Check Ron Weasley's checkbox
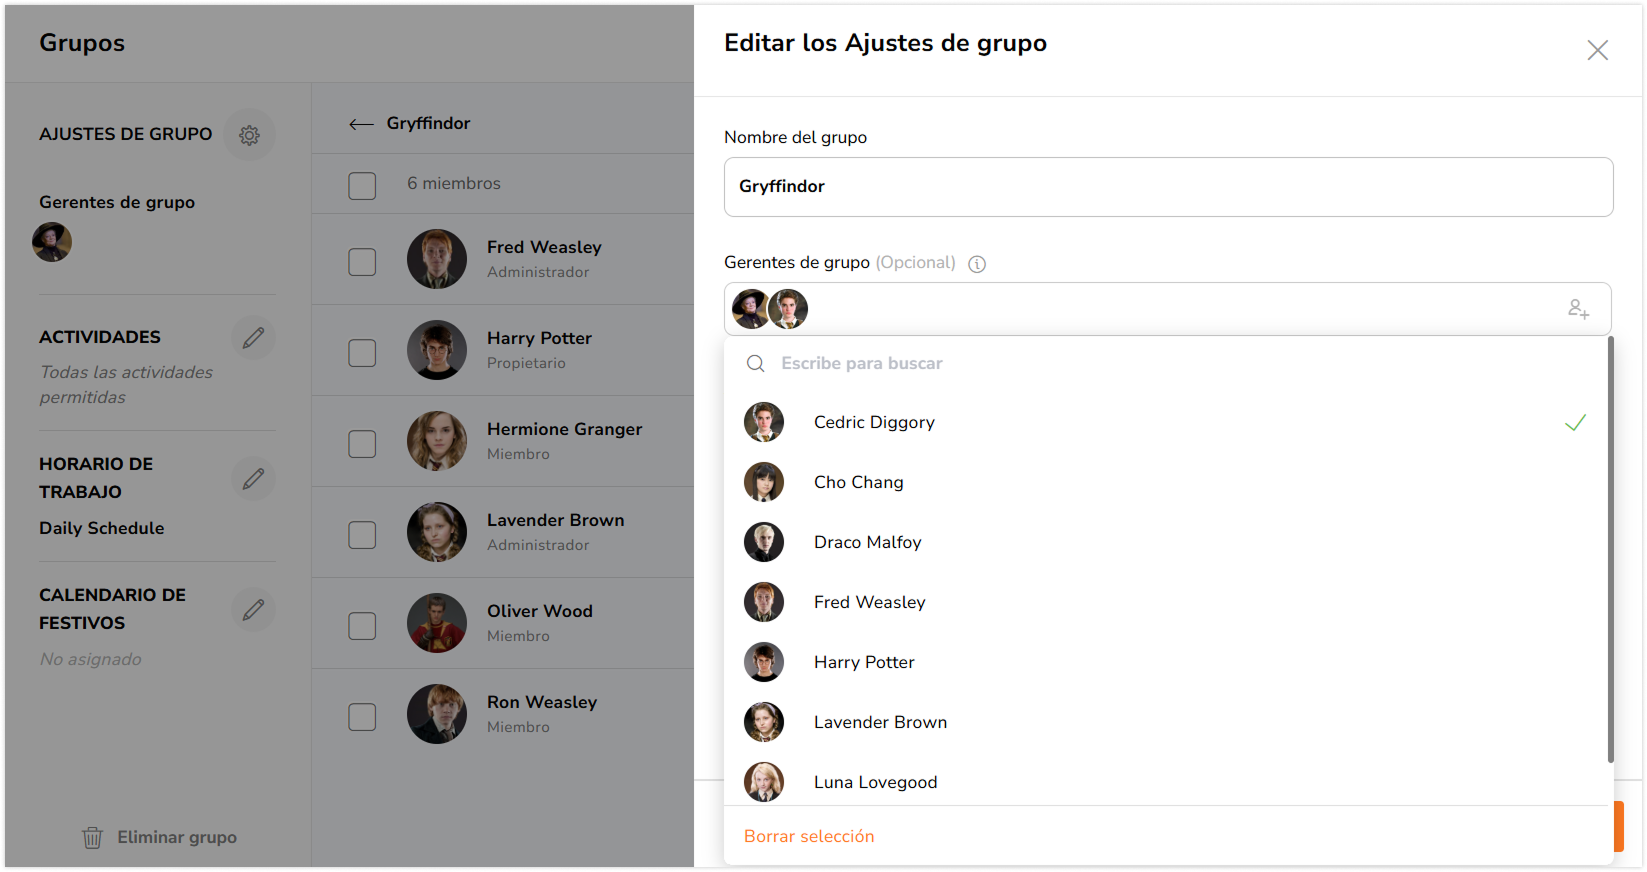Viewport: 1647px width, 872px height. (362, 717)
